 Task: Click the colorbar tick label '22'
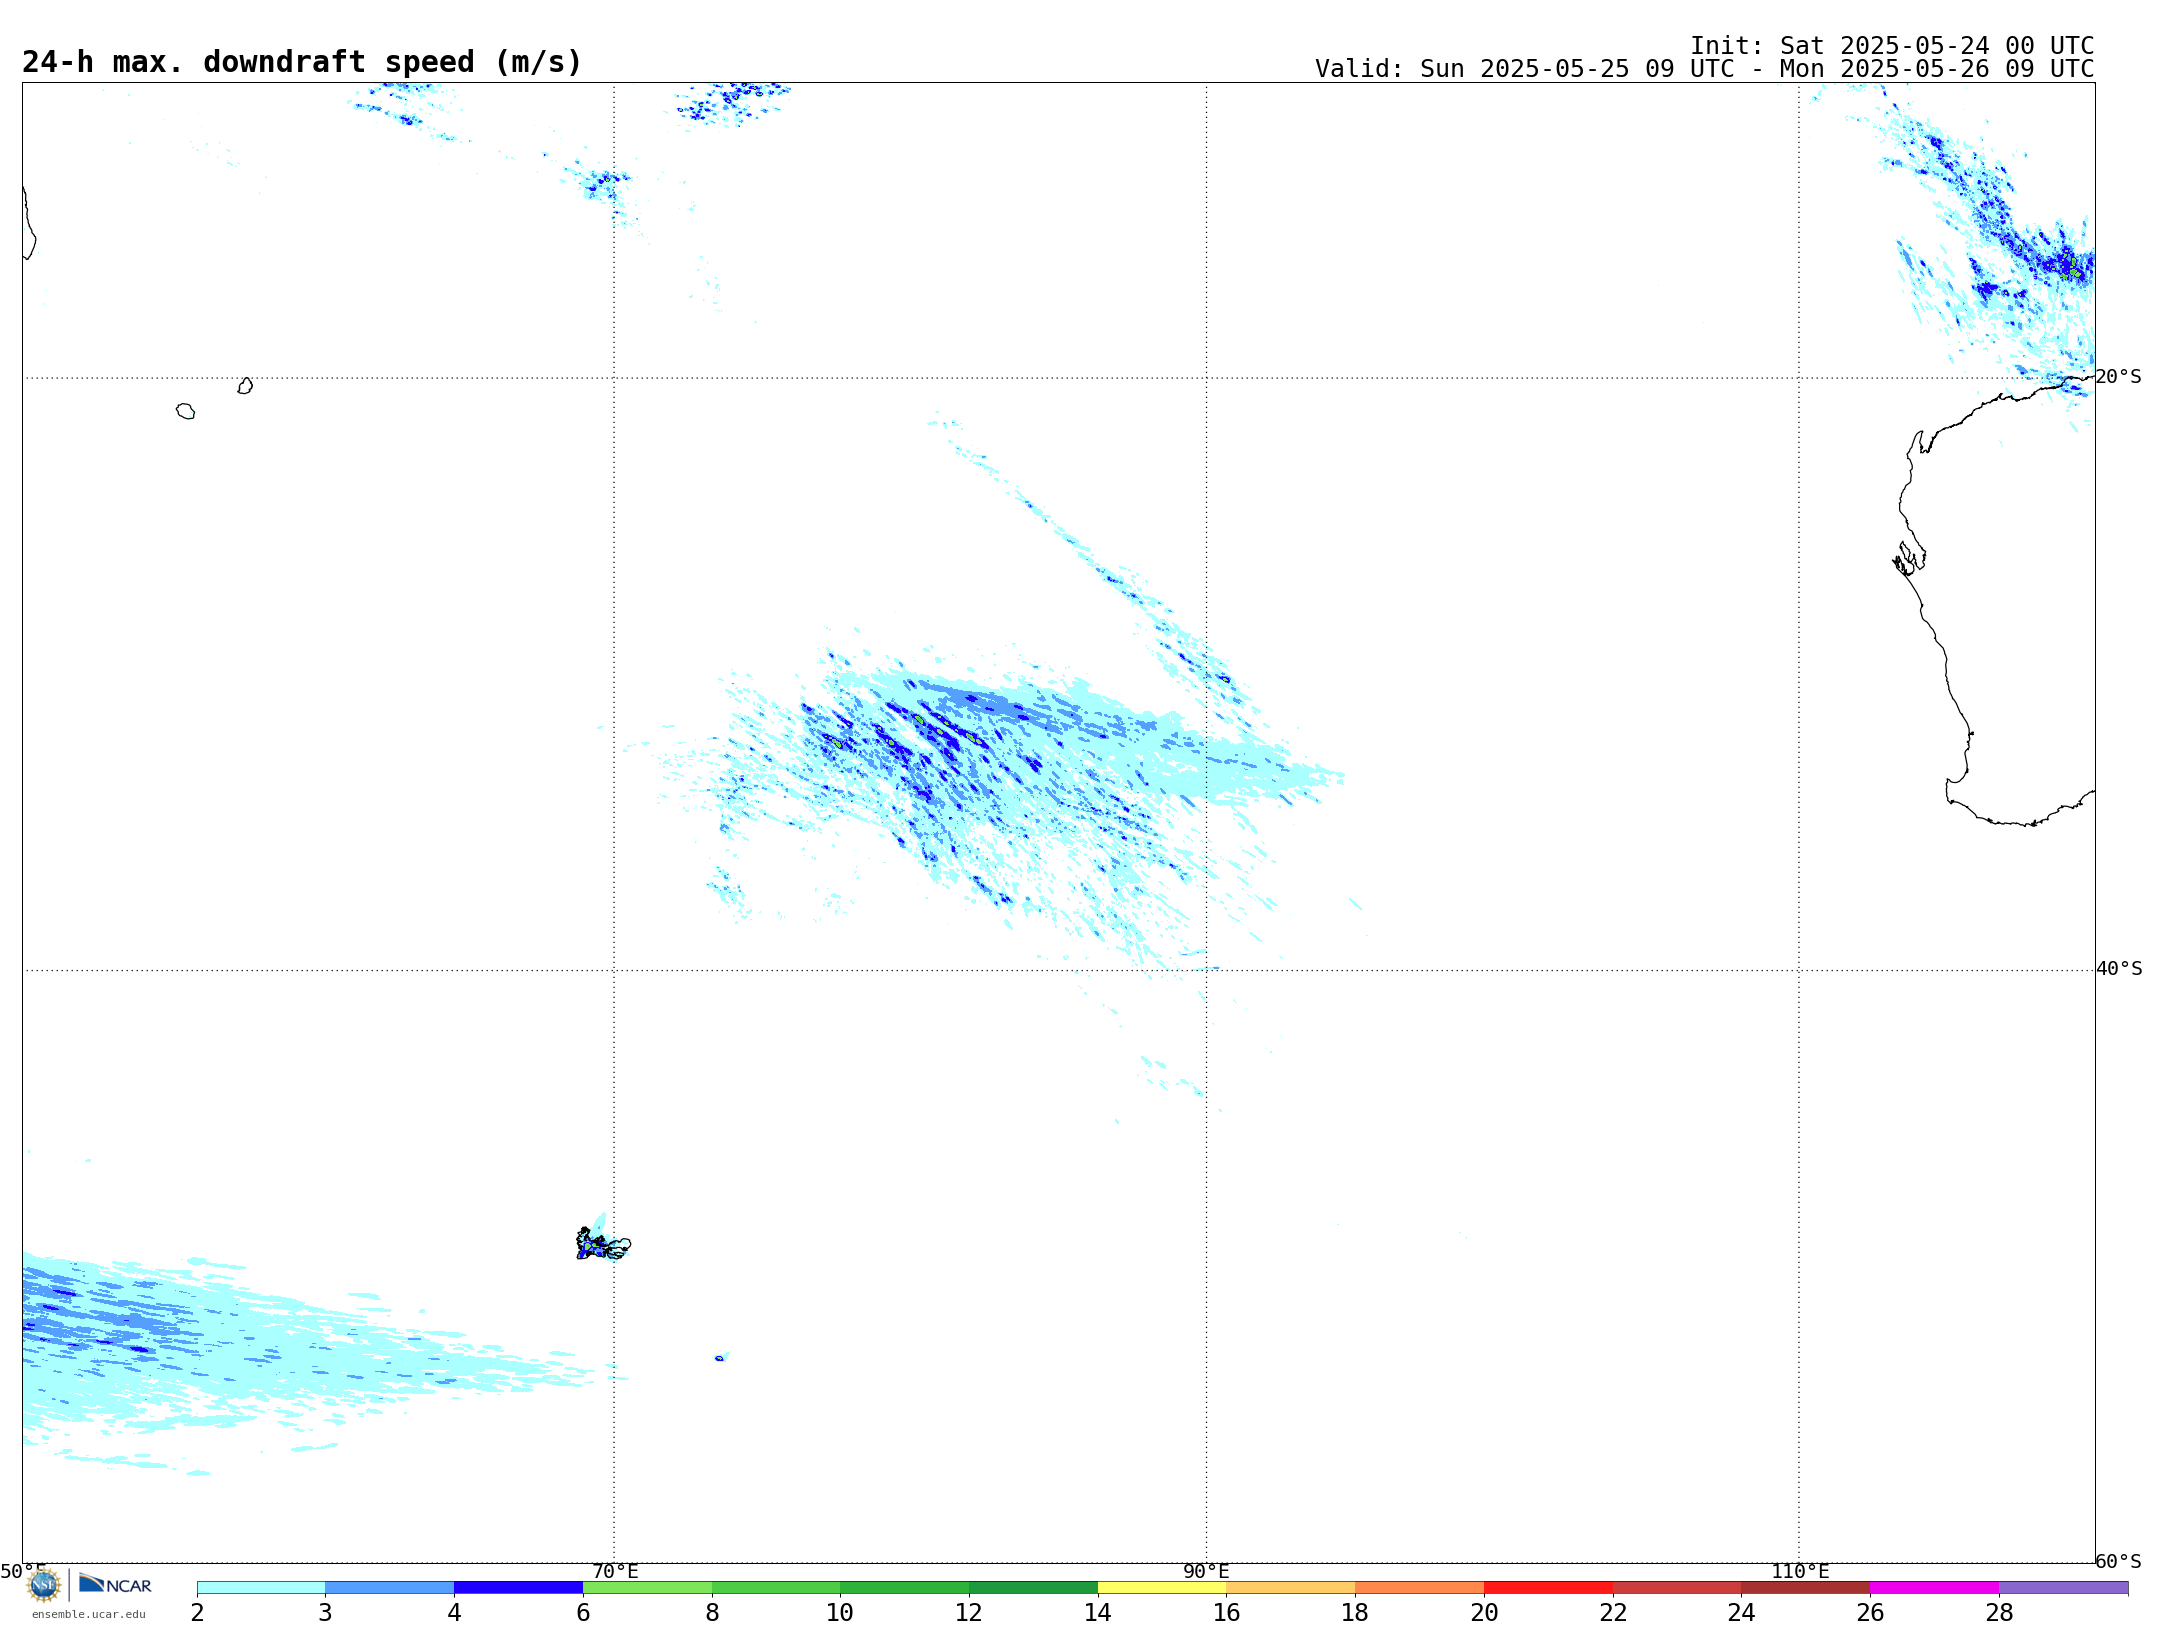1613,1612
